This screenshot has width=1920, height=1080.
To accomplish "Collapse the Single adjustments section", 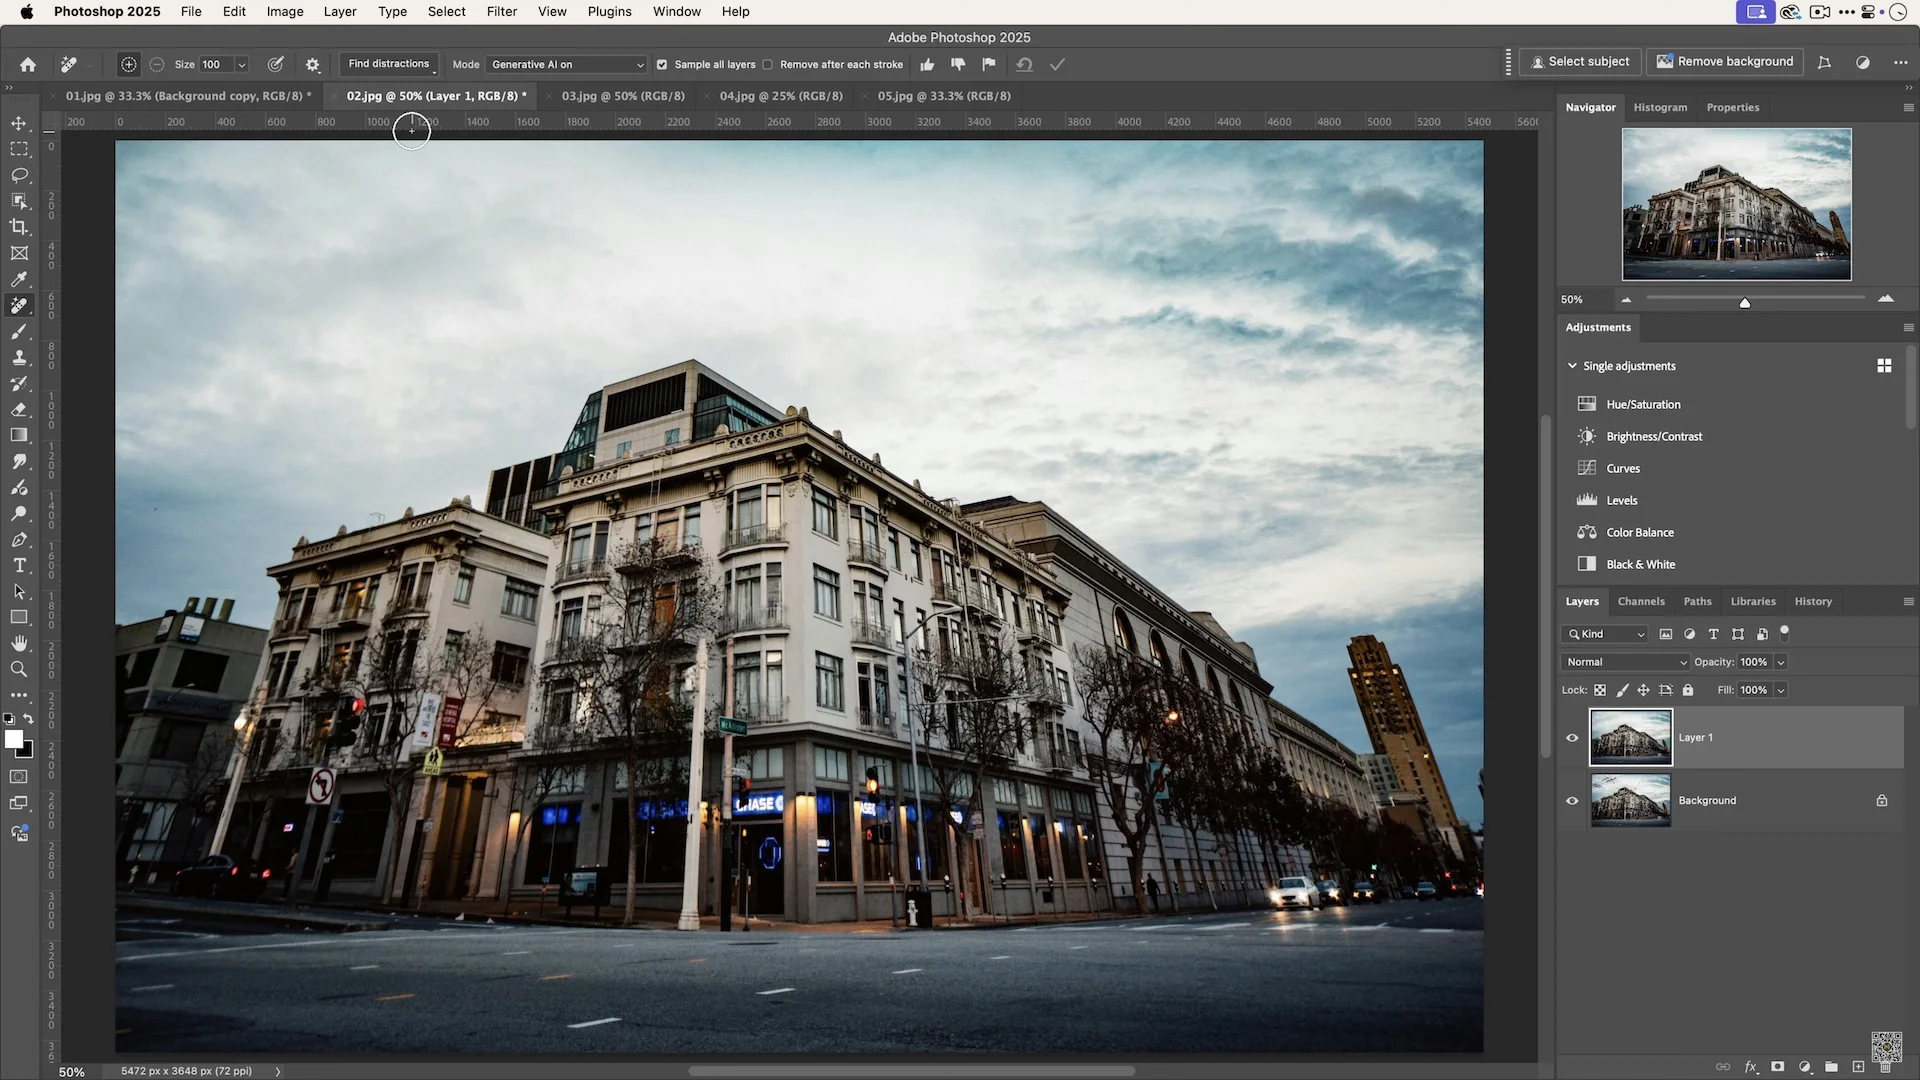I will pos(1573,365).
